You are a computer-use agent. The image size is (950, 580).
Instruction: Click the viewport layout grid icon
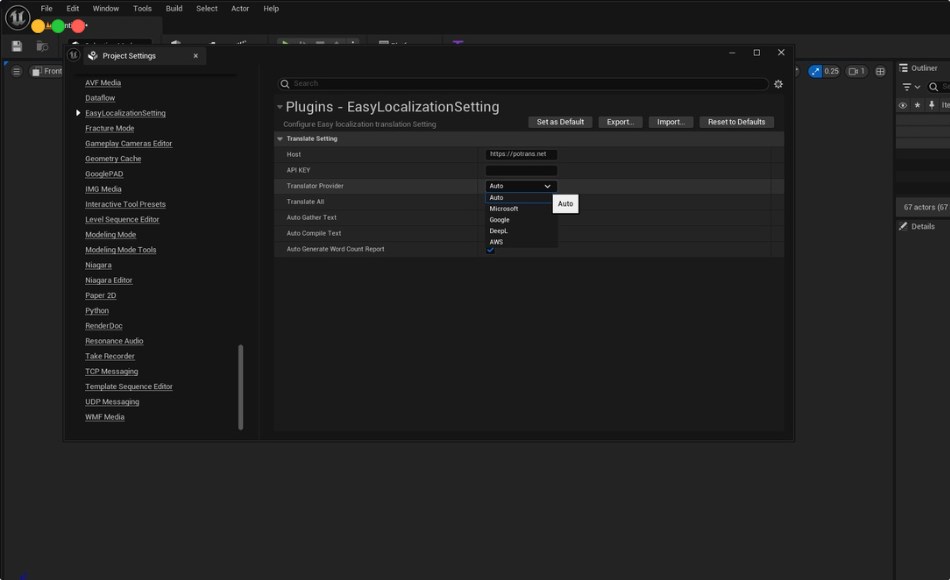[x=880, y=71]
